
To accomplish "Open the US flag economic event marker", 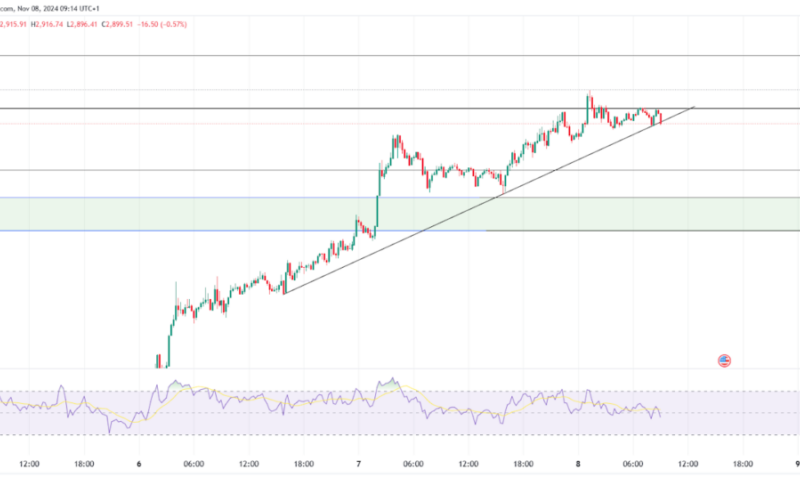I will (724, 361).
